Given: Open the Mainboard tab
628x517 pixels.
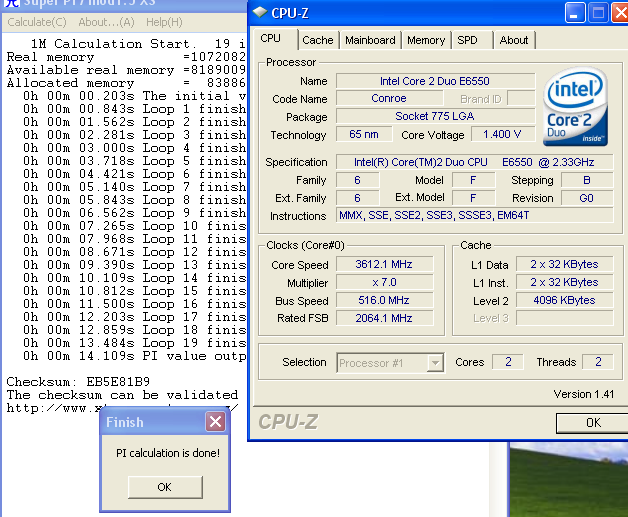Looking at the screenshot, I should [370, 40].
